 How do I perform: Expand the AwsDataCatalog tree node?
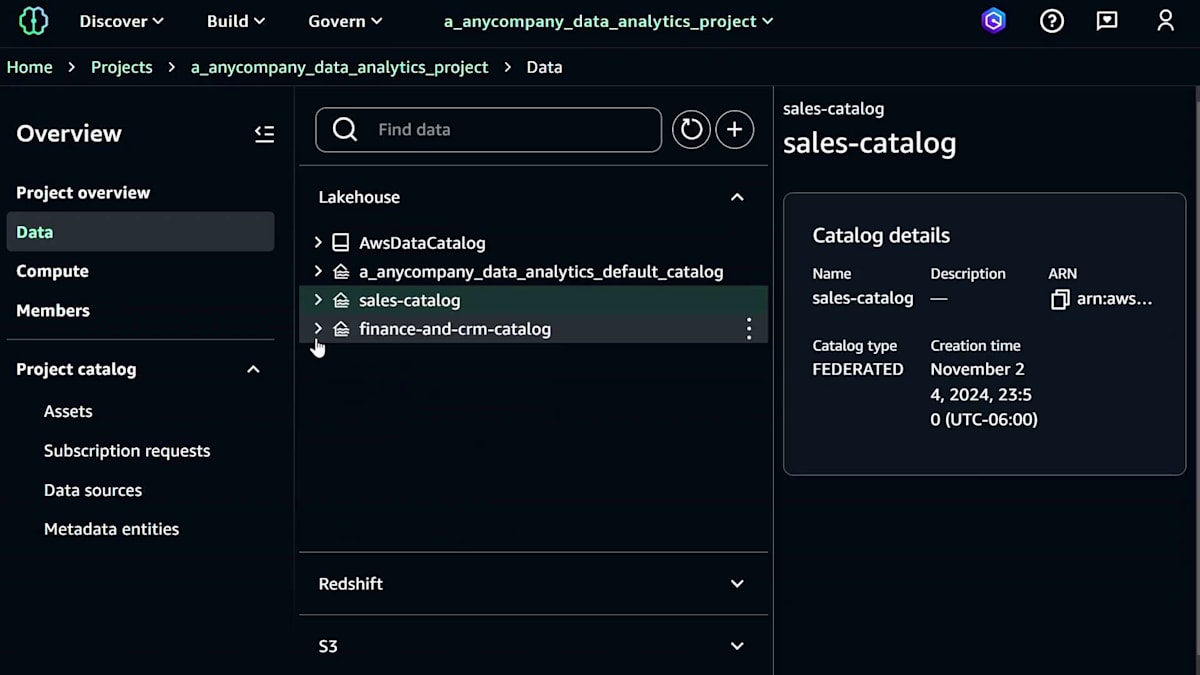pos(318,242)
